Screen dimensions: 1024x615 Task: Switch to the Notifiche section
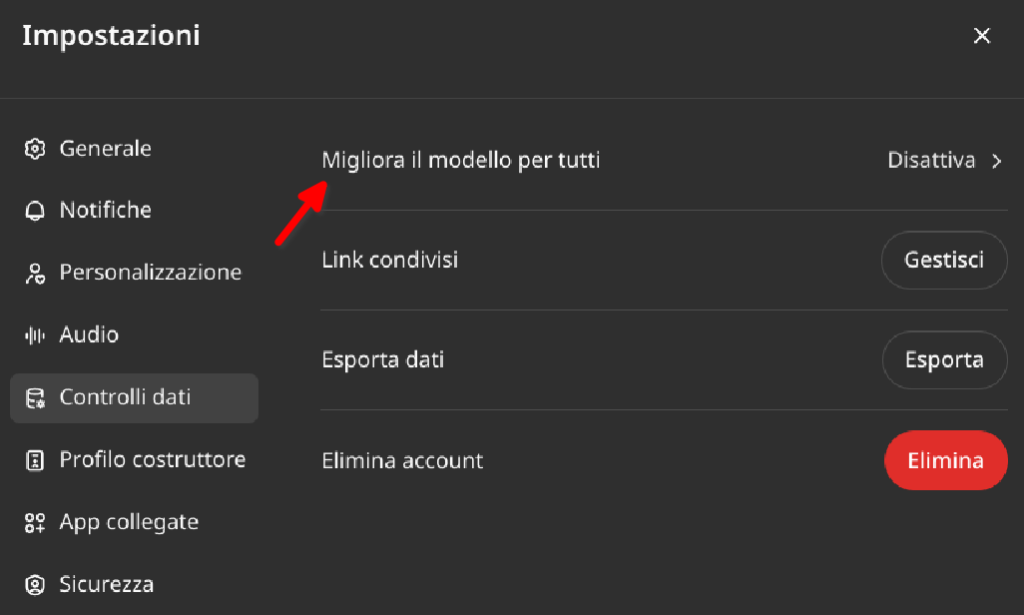pyautogui.click(x=105, y=210)
